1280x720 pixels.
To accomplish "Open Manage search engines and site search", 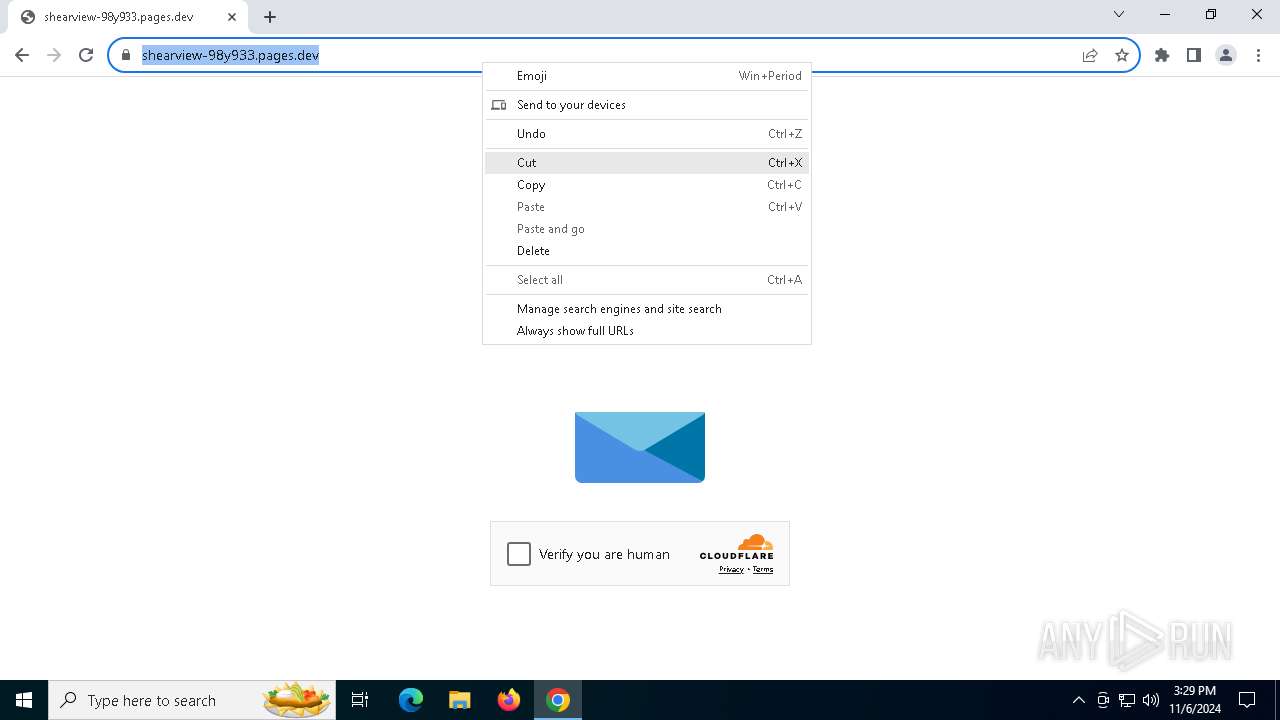I will pyautogui.click(x=647, y=309).
